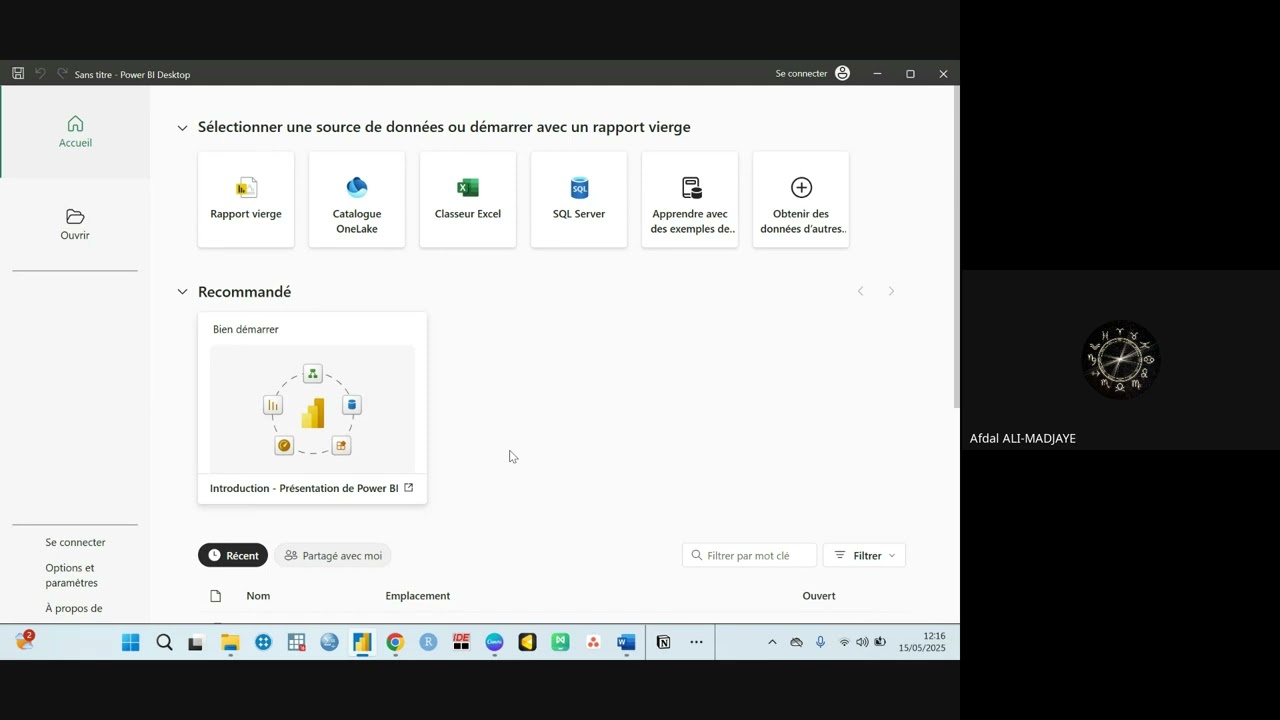Sort by Ouvert column header
This screenshot has width=1280, height=720.
(x=819, y=596)
